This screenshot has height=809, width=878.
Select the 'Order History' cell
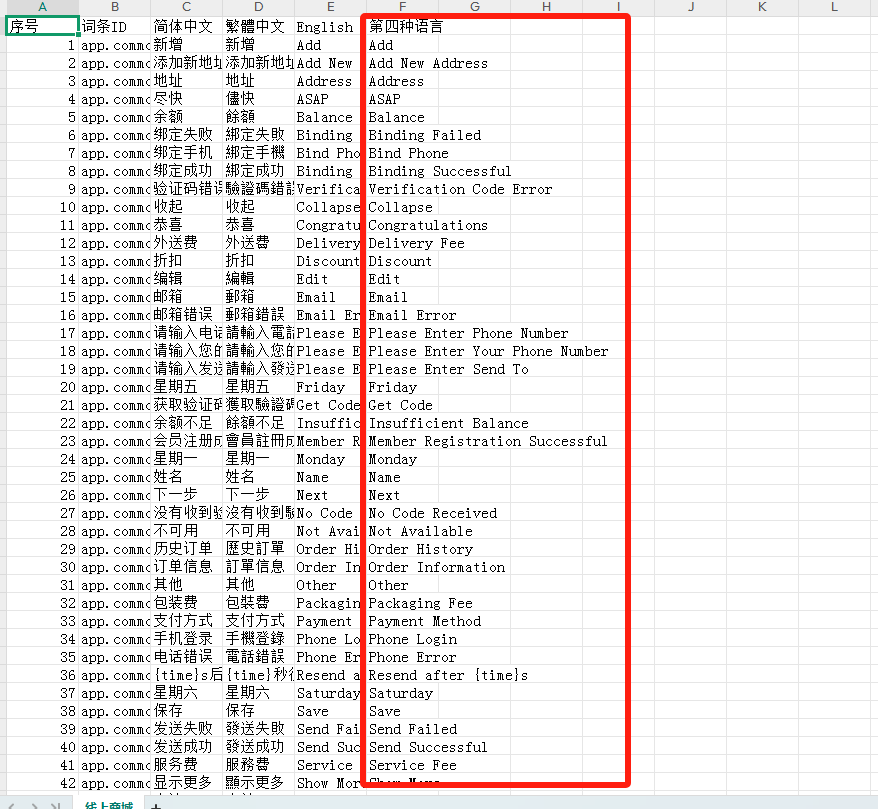point(402,549)
